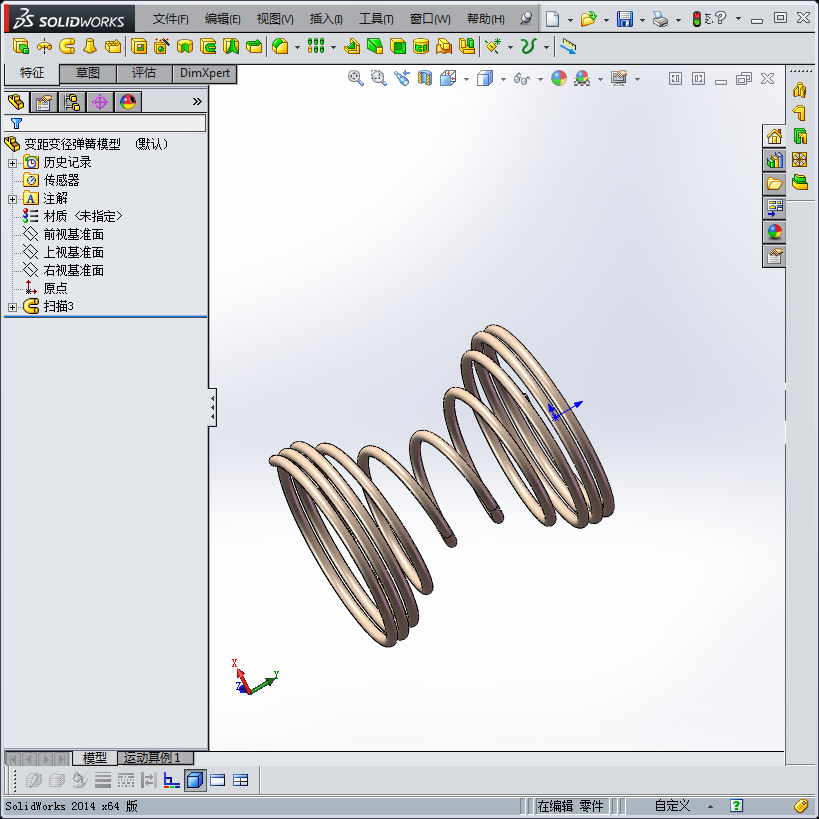The image size is (819, 819).
Task: Open Reference Geometry dropdown arrow
Action: (x=510, y=48)
